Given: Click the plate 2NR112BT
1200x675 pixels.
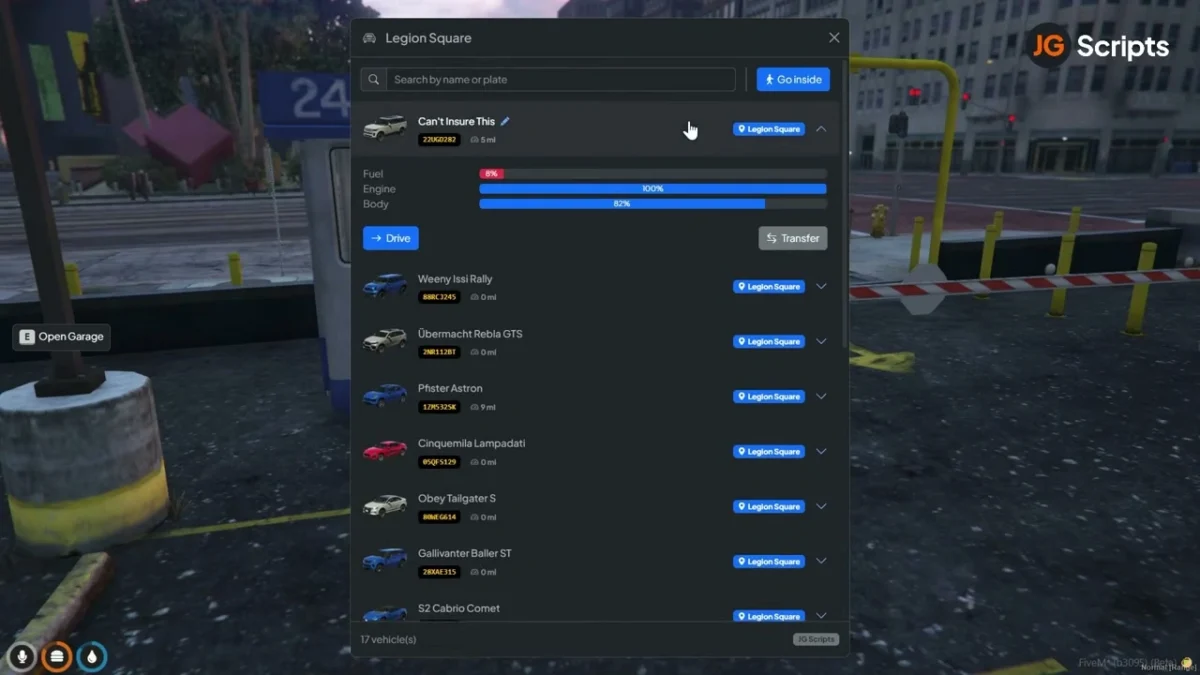Looking at the screenshot, I should pos(440,352).
